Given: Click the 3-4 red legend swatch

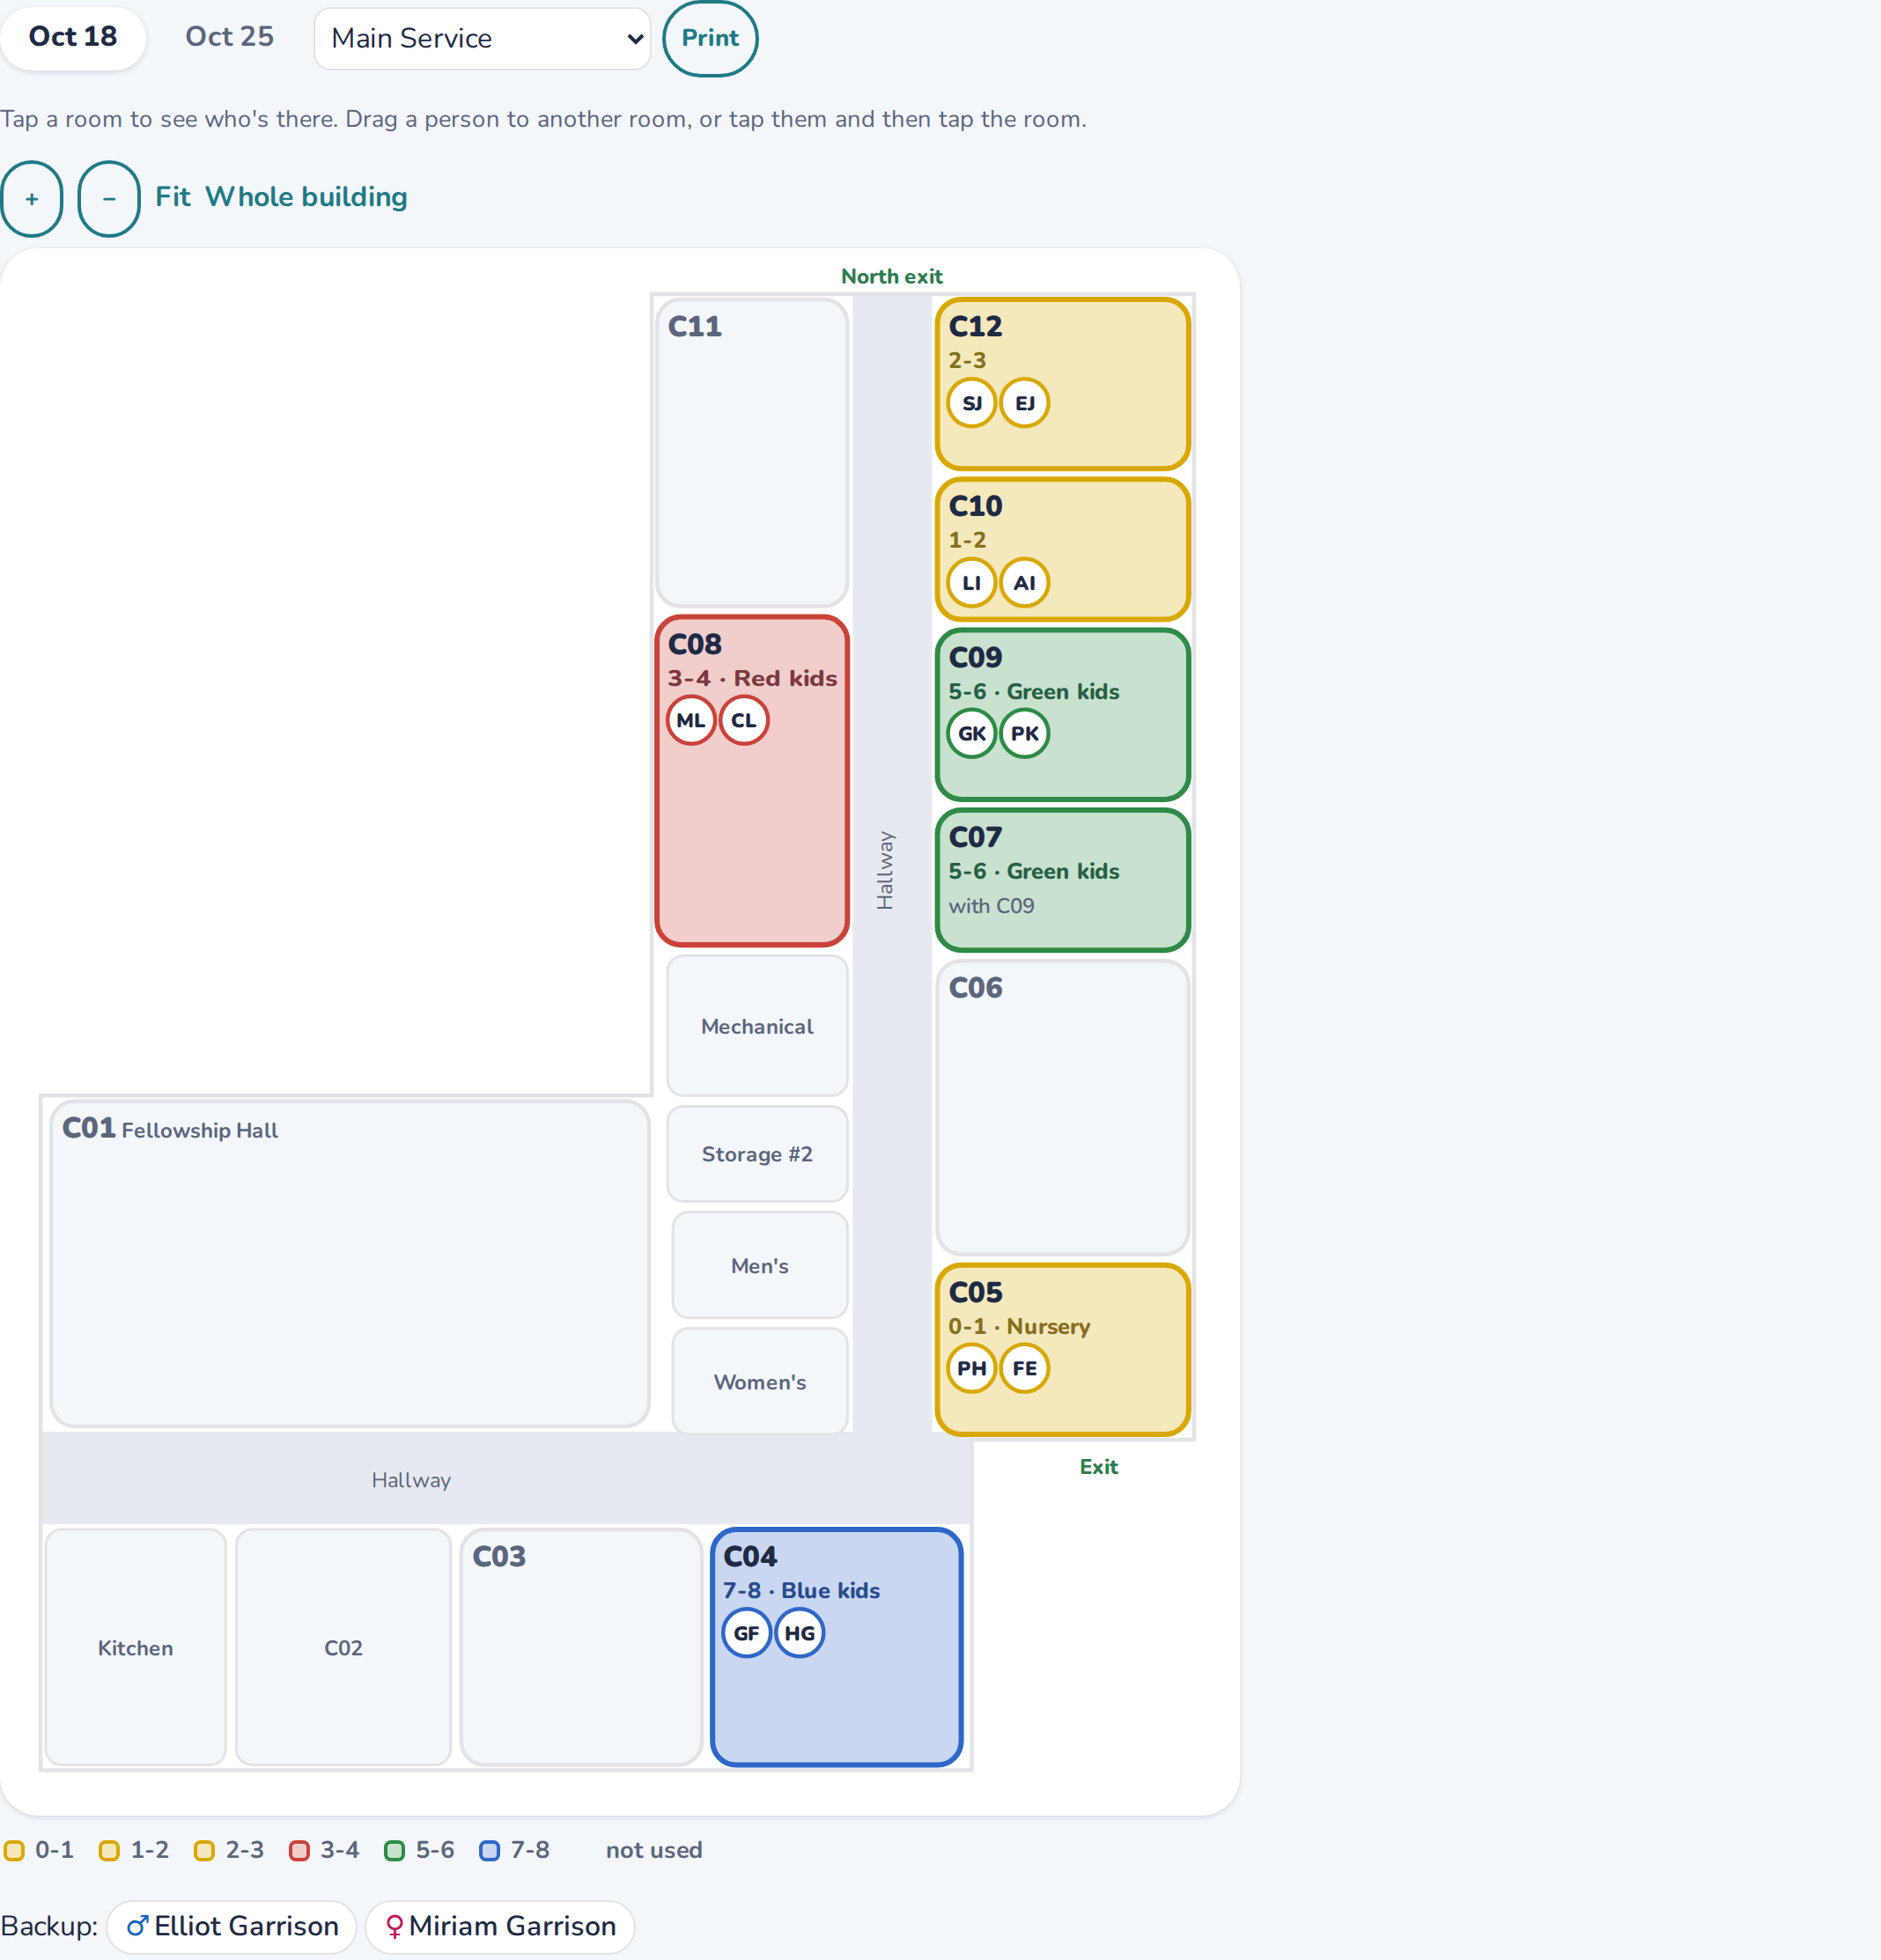Looking at the screenshot, I should point(299,1851).
